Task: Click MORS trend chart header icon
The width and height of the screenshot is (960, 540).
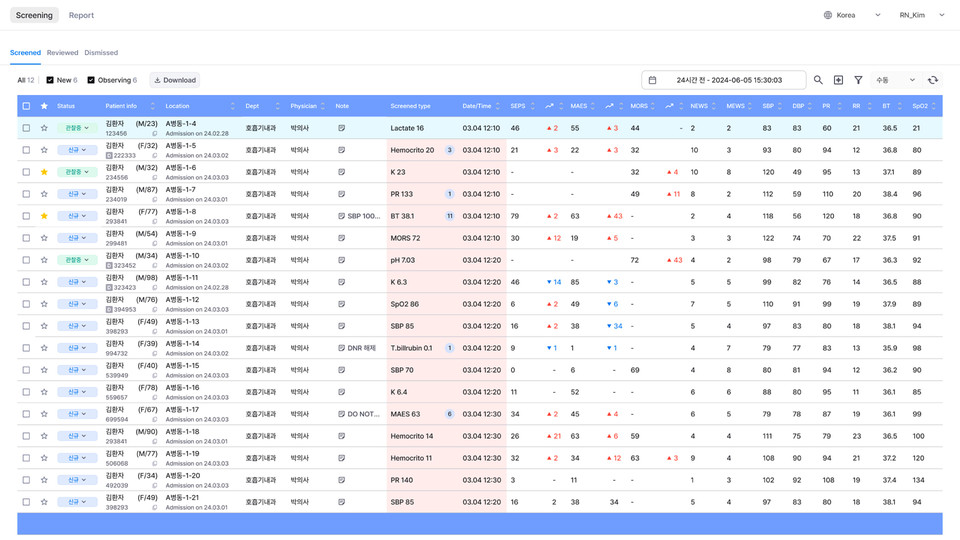Action: (x=669, y=106)
